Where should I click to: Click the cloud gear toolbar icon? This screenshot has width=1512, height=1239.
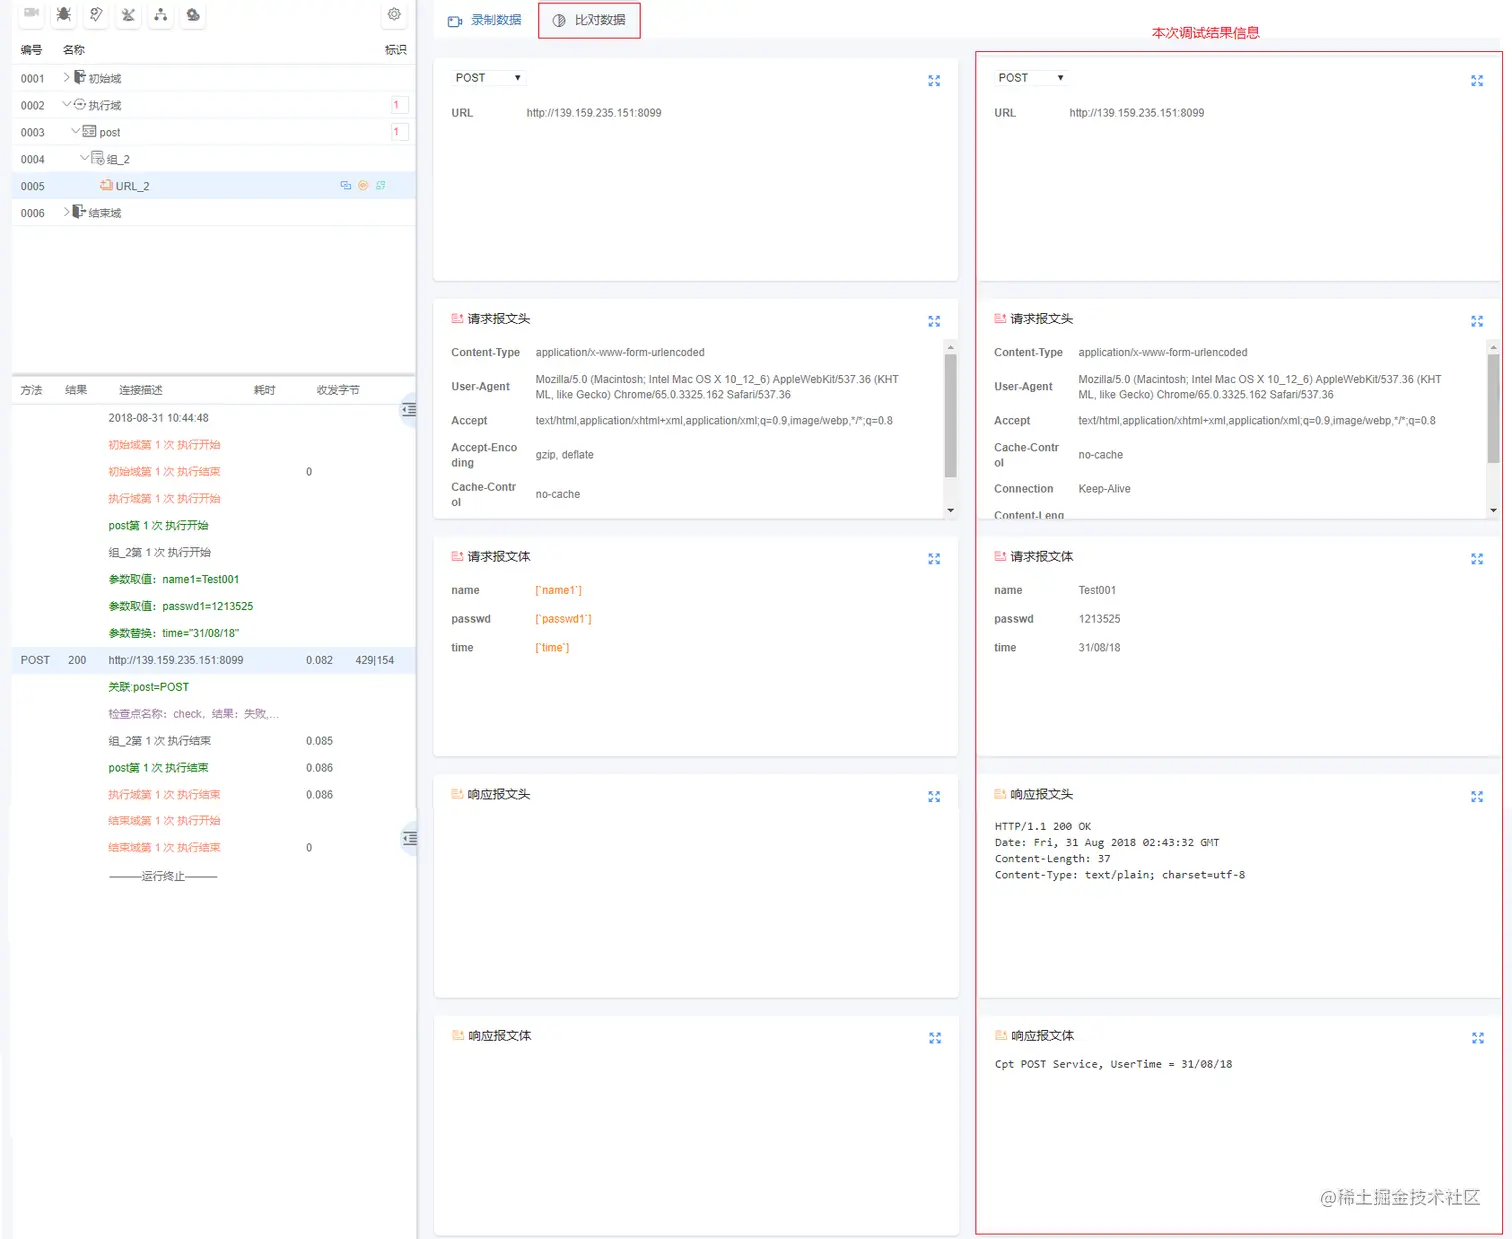click(x=193, y=14)
